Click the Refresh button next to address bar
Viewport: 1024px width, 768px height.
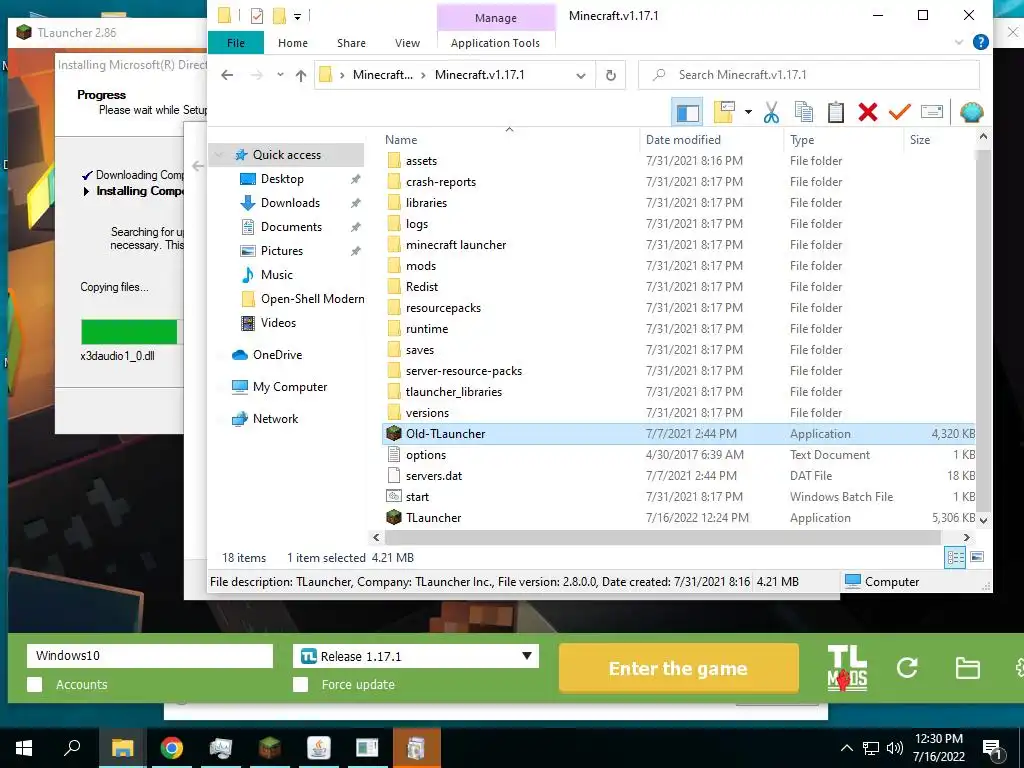point(611,75)
